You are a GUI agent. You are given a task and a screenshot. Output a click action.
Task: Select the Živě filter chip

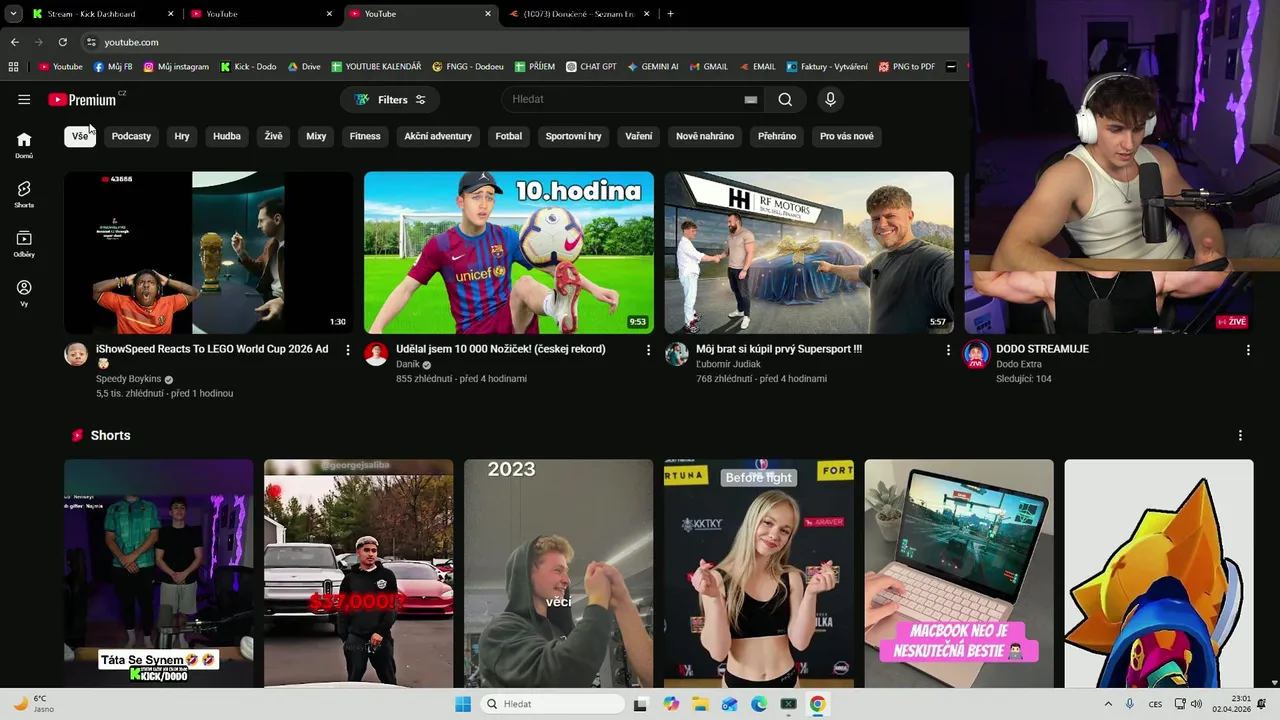click(273, 136)
